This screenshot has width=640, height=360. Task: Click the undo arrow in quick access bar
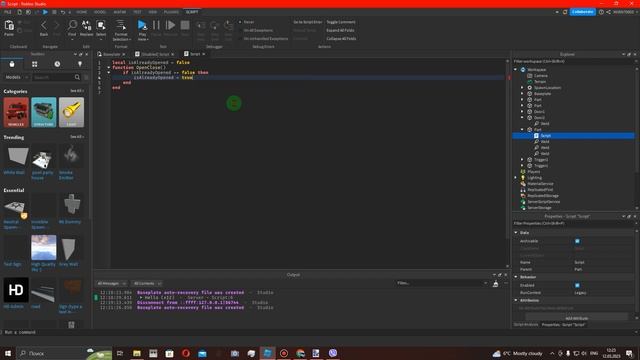[63, 12]
